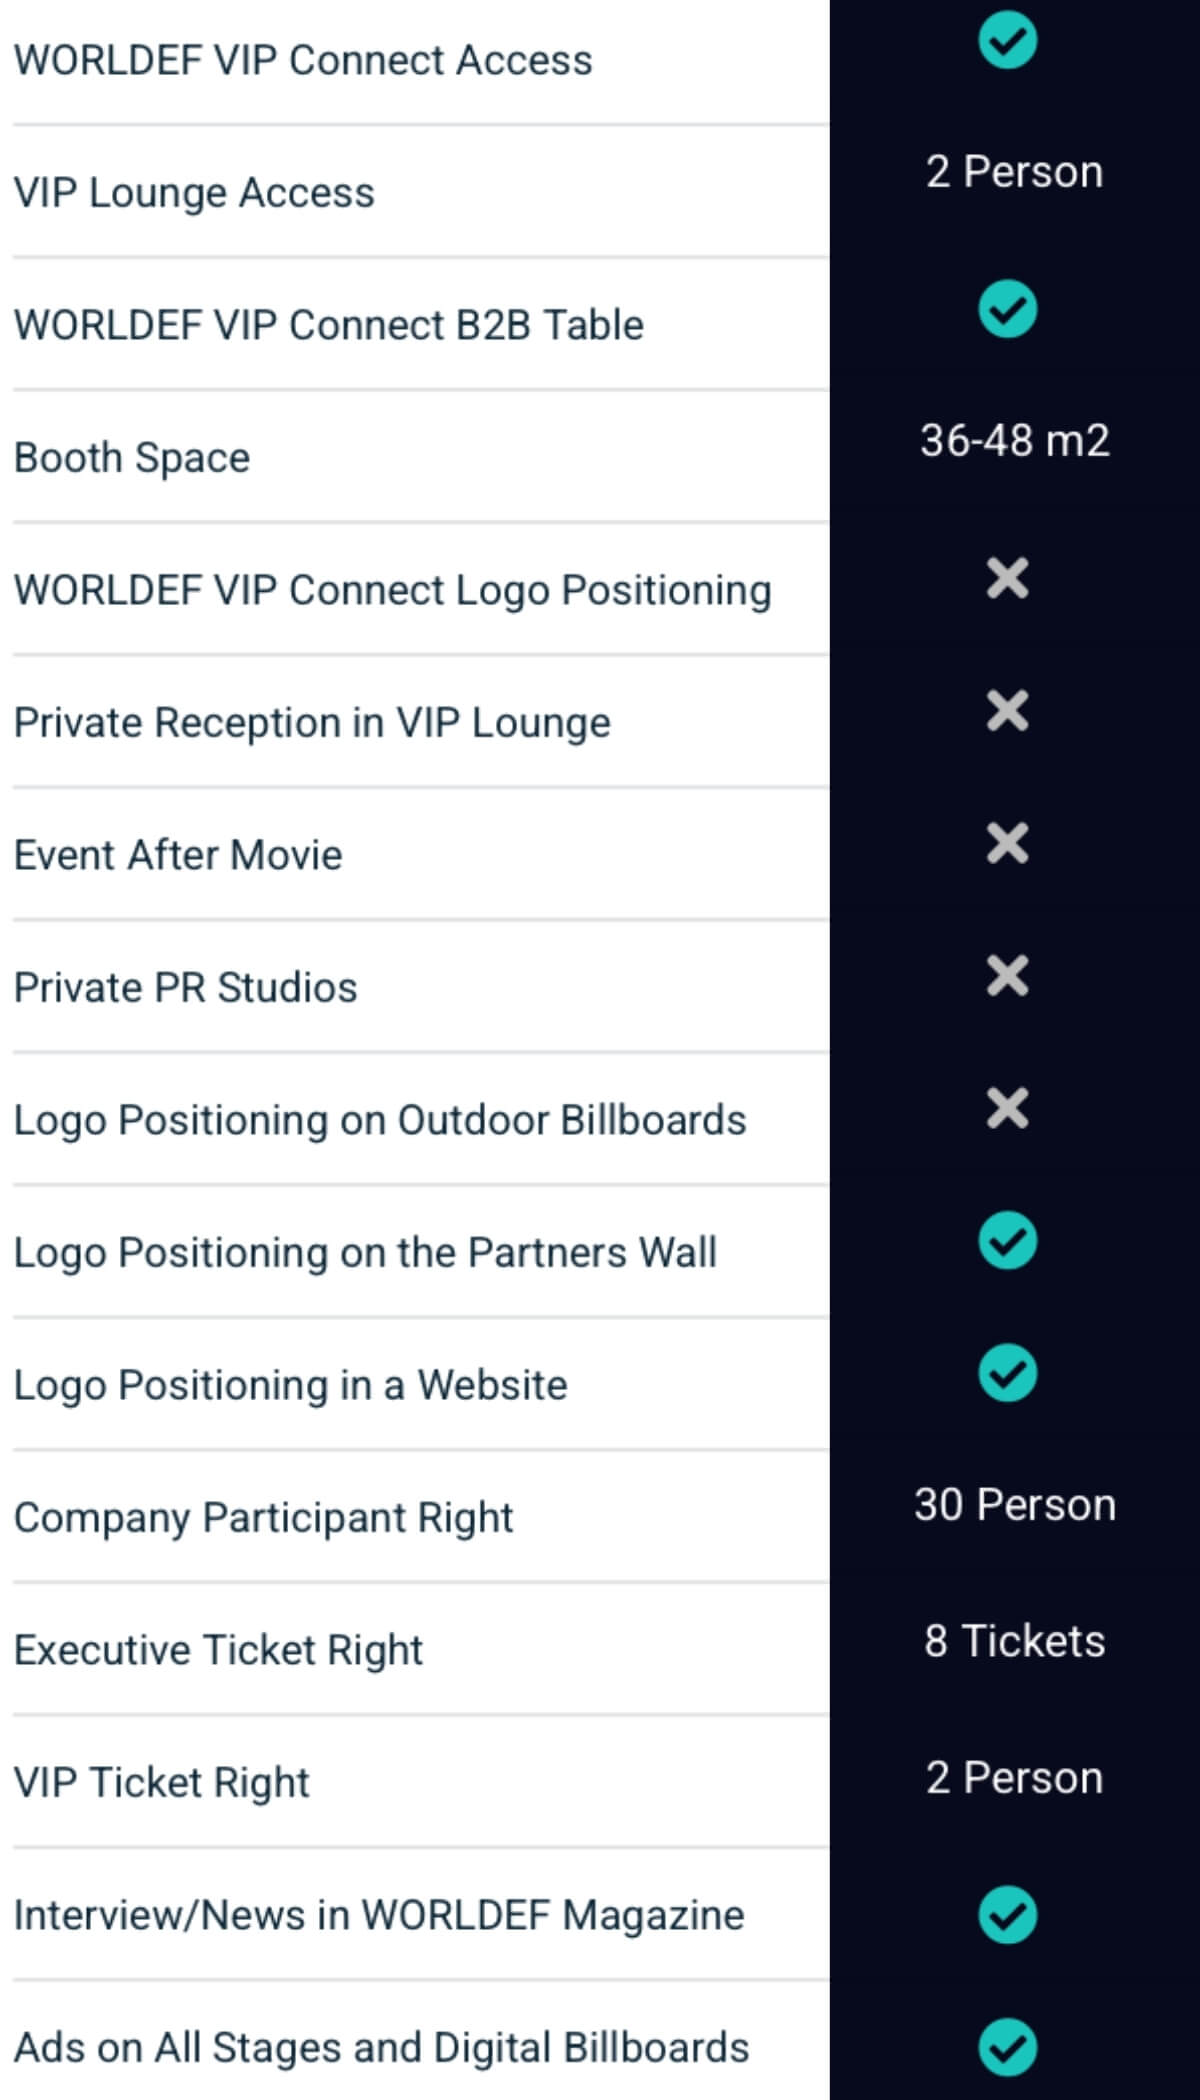Click the checkmark for WORLDEF VIP Connect Access
Screen dimensions: 1200x2100
point(1007,41)
